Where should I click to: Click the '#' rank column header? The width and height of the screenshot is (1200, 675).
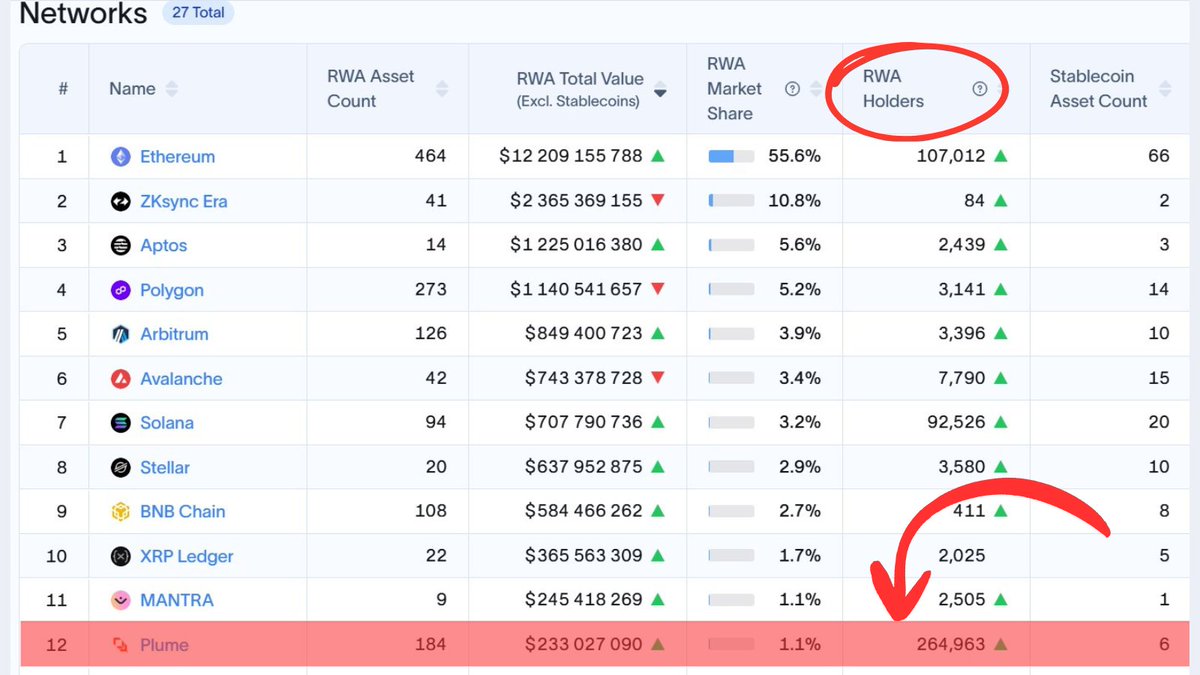62,89
